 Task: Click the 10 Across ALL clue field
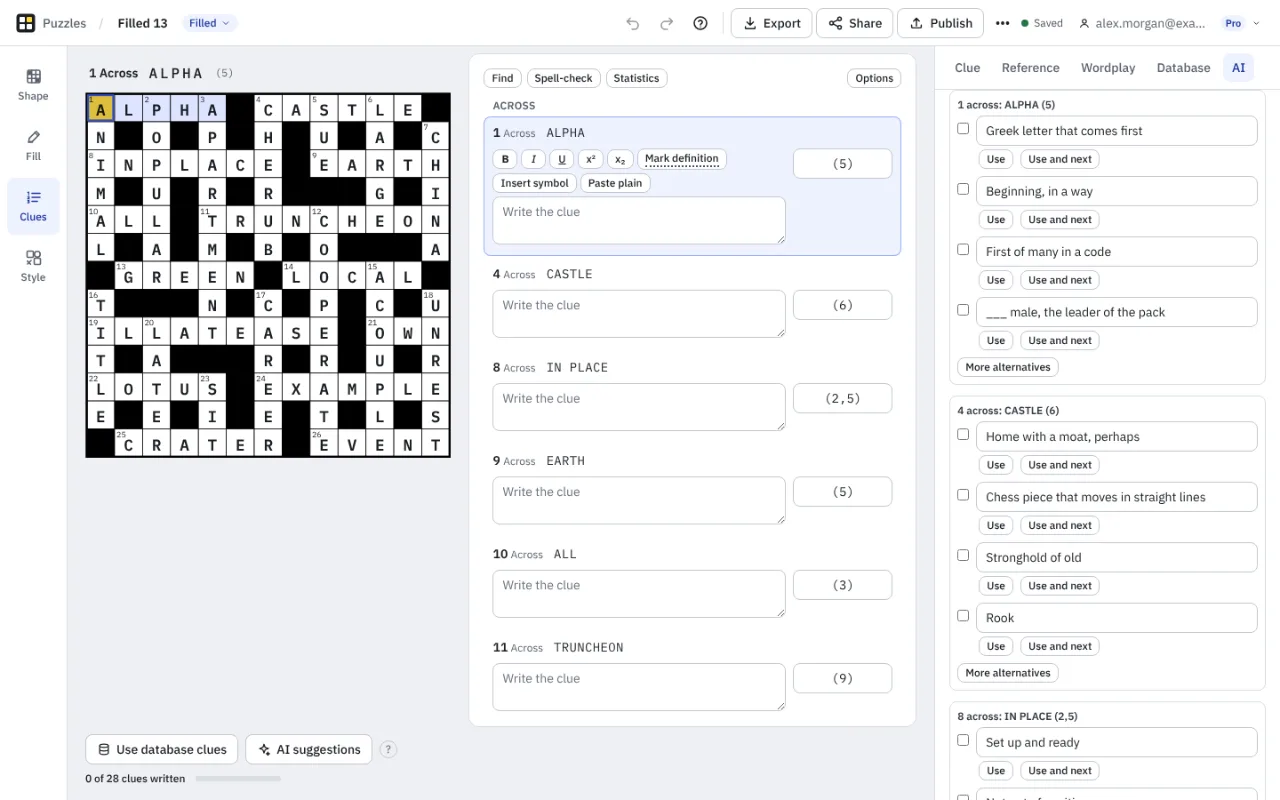point(638,594)
